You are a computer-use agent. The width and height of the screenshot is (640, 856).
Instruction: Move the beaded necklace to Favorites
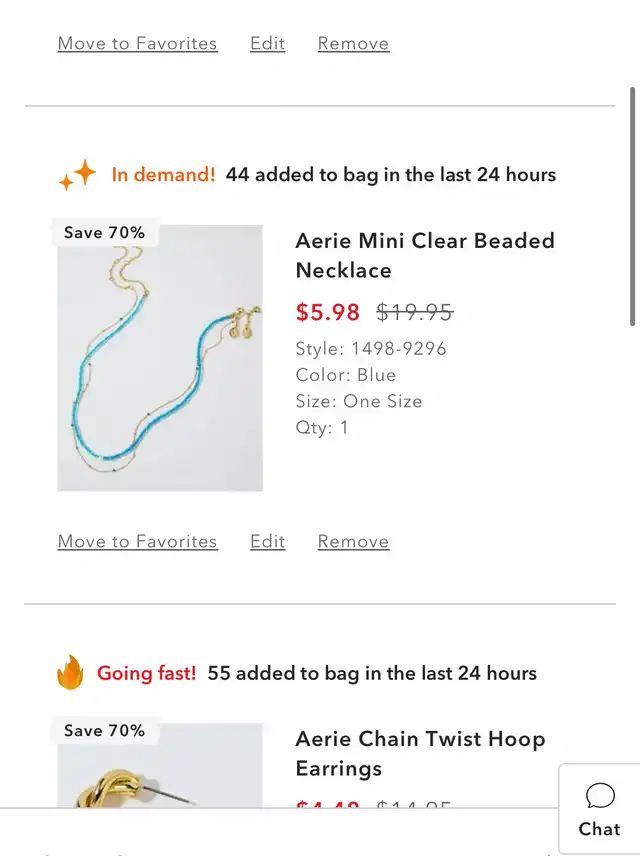coord(138,542)
